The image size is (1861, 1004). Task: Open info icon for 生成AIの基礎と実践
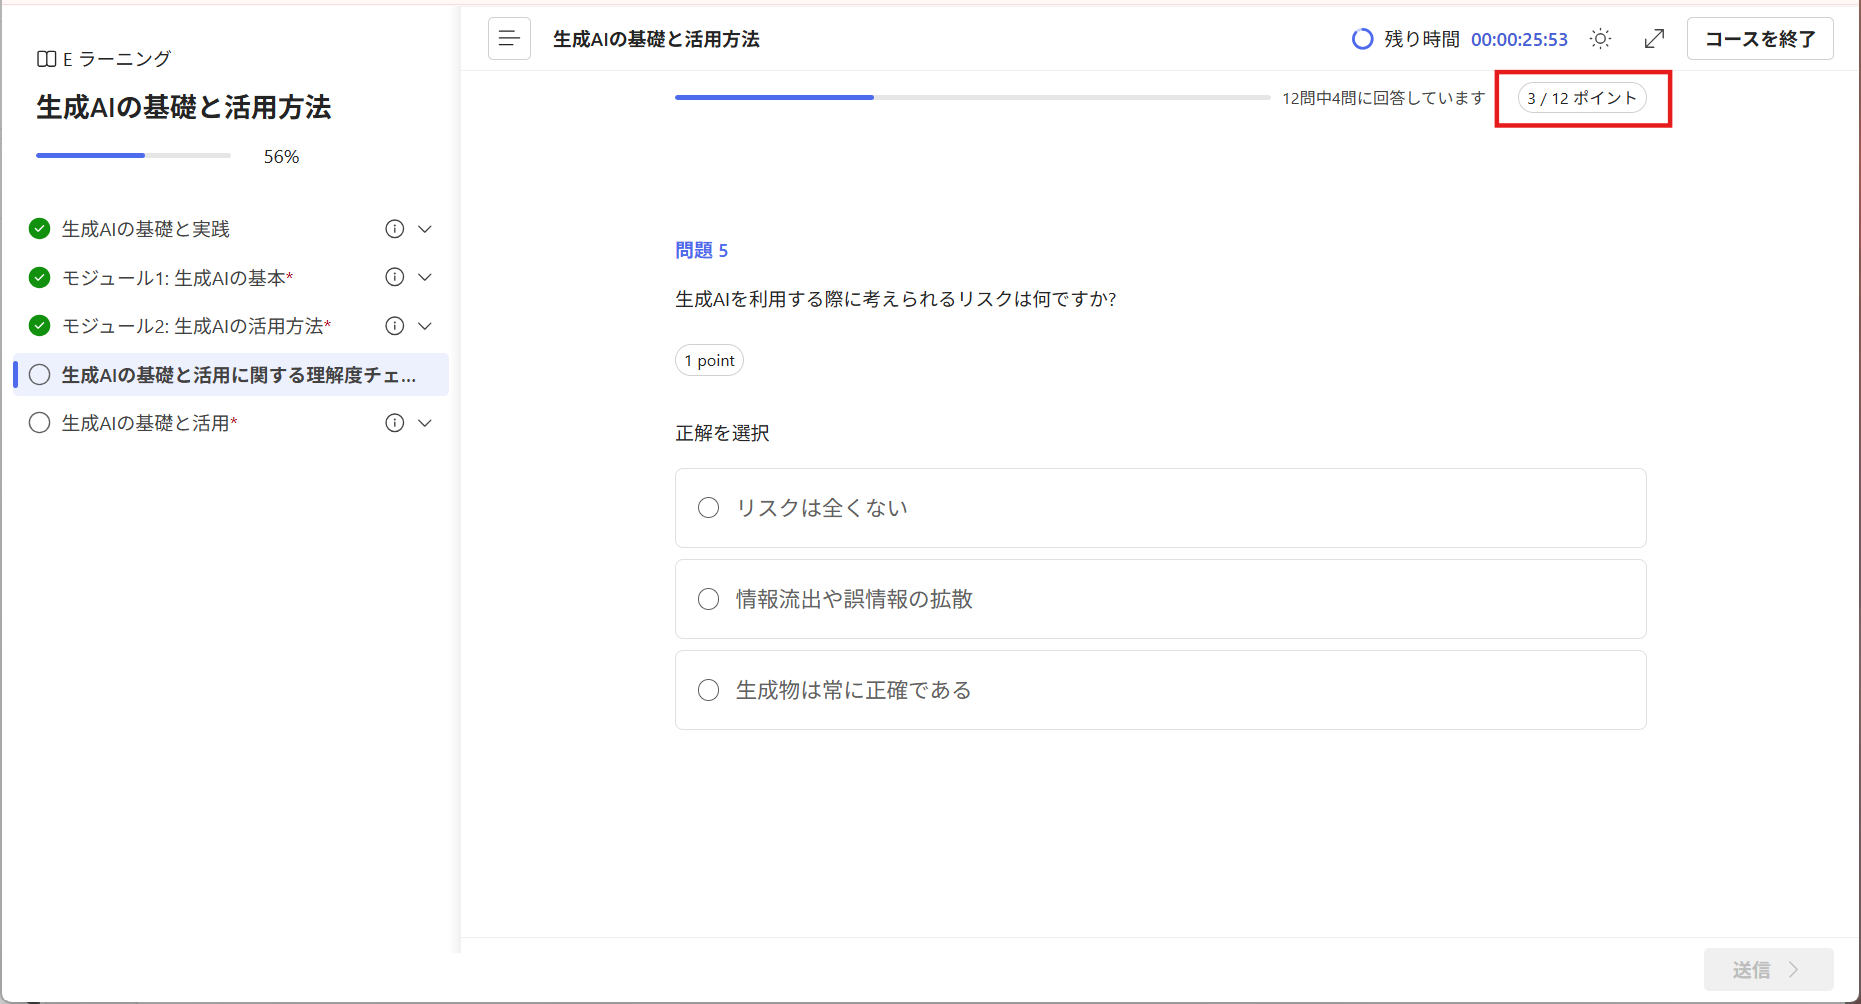[395, 229]
